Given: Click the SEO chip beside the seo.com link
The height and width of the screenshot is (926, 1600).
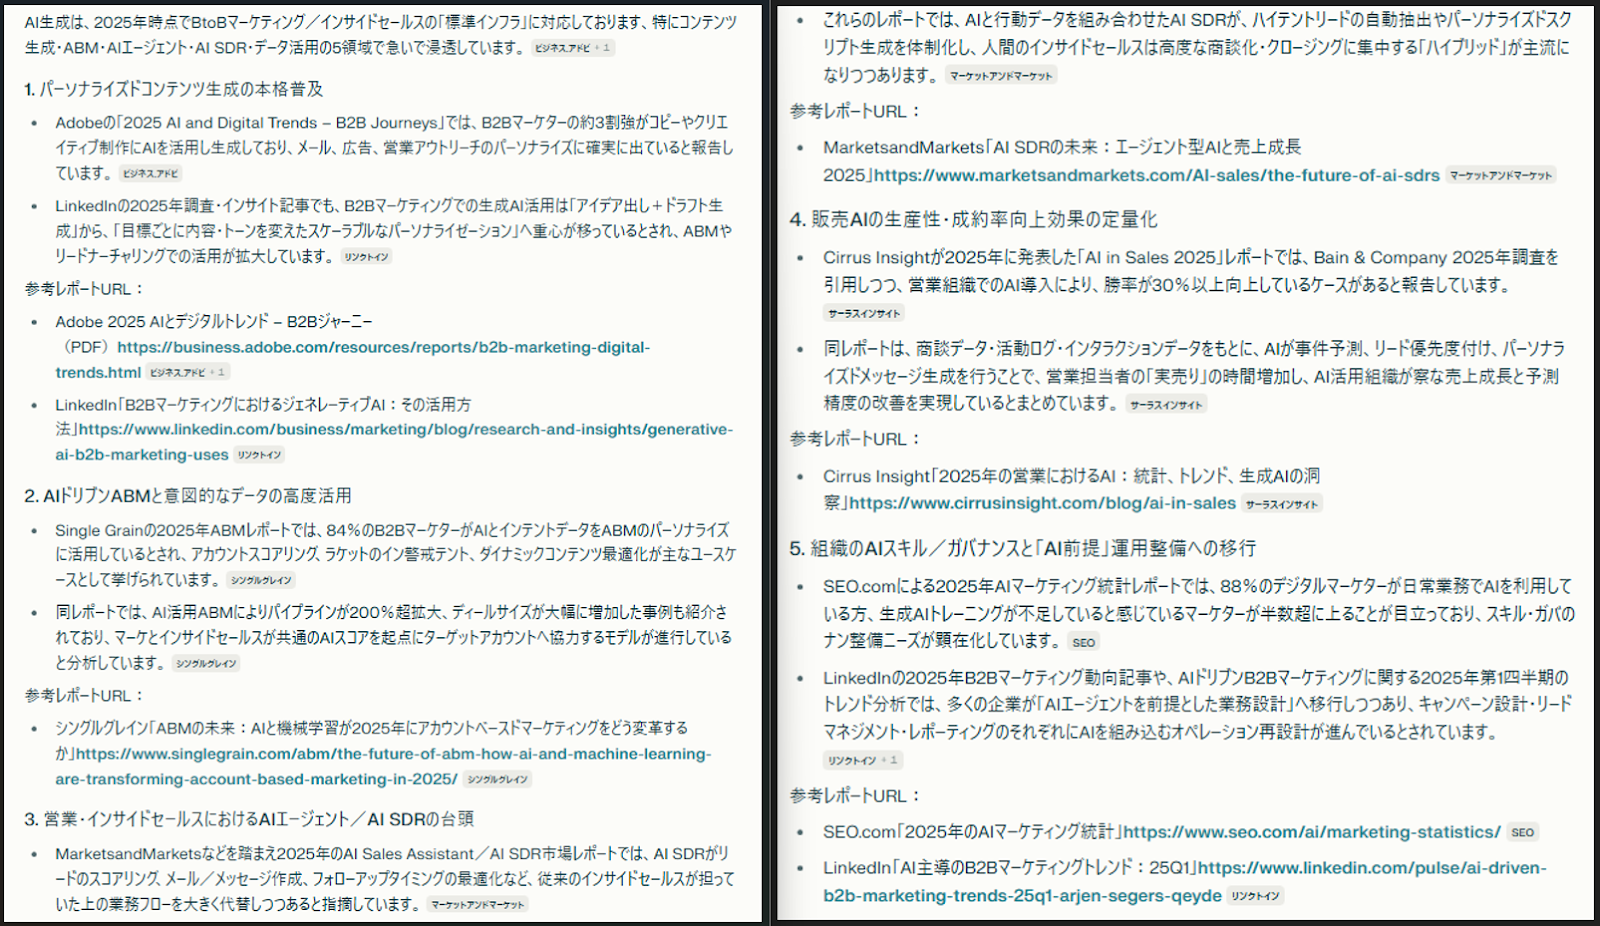Looking at the screenshot, I should 1523,832.
